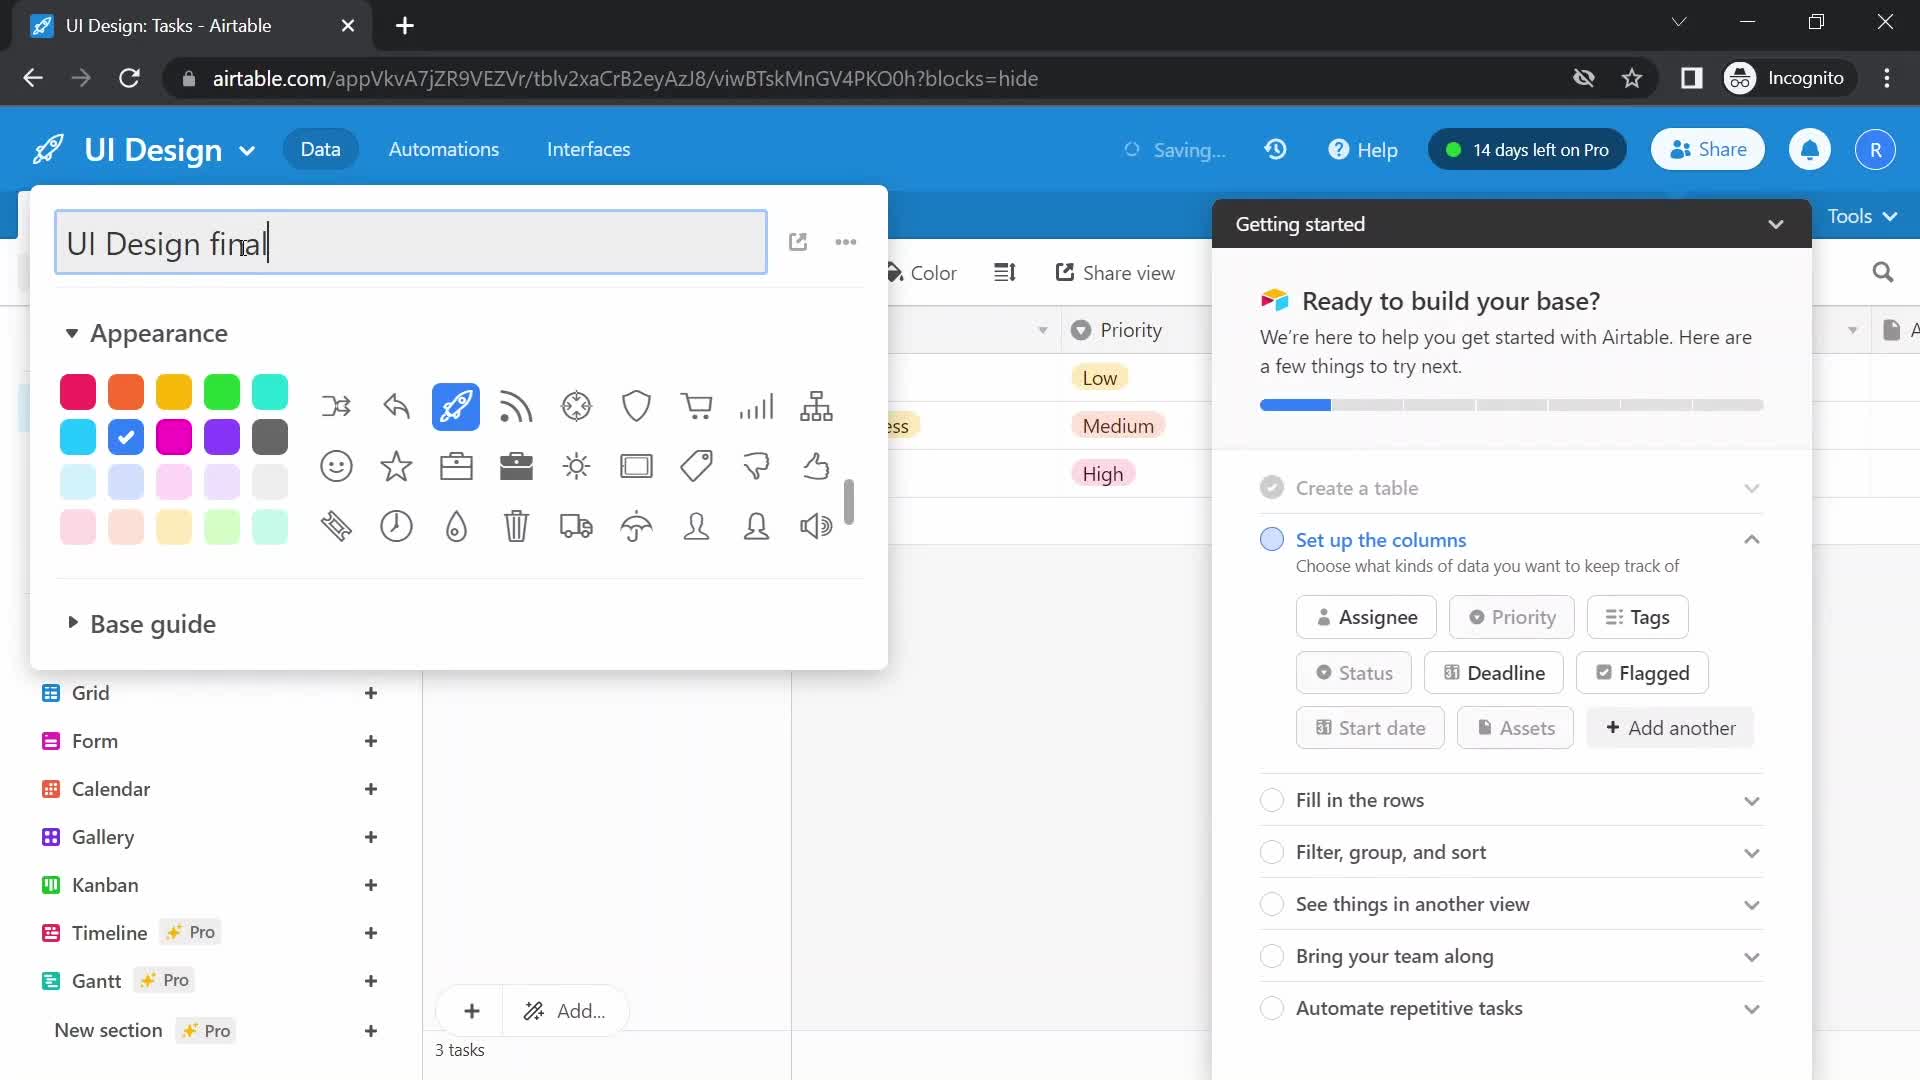This screenshot has width=1920, height=1080.
Task: Select the org chart icon
Action: point(818,405)
